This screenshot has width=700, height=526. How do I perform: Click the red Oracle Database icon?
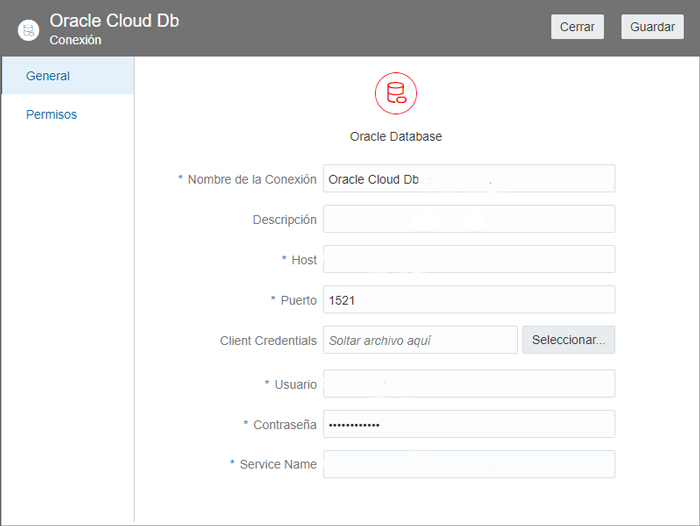pos(396,93)
